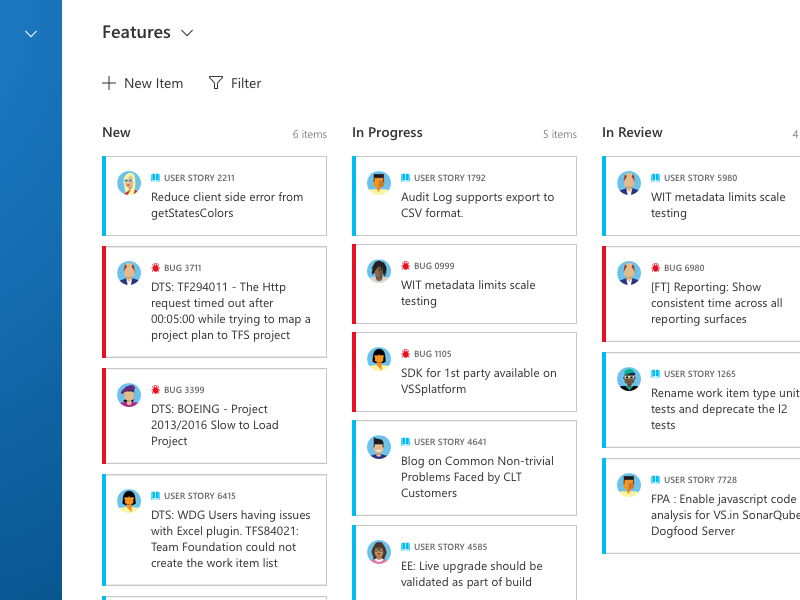Click the book icon on User Story 1792
Viewport: 800px width, 600px height.
coord(406,178)
